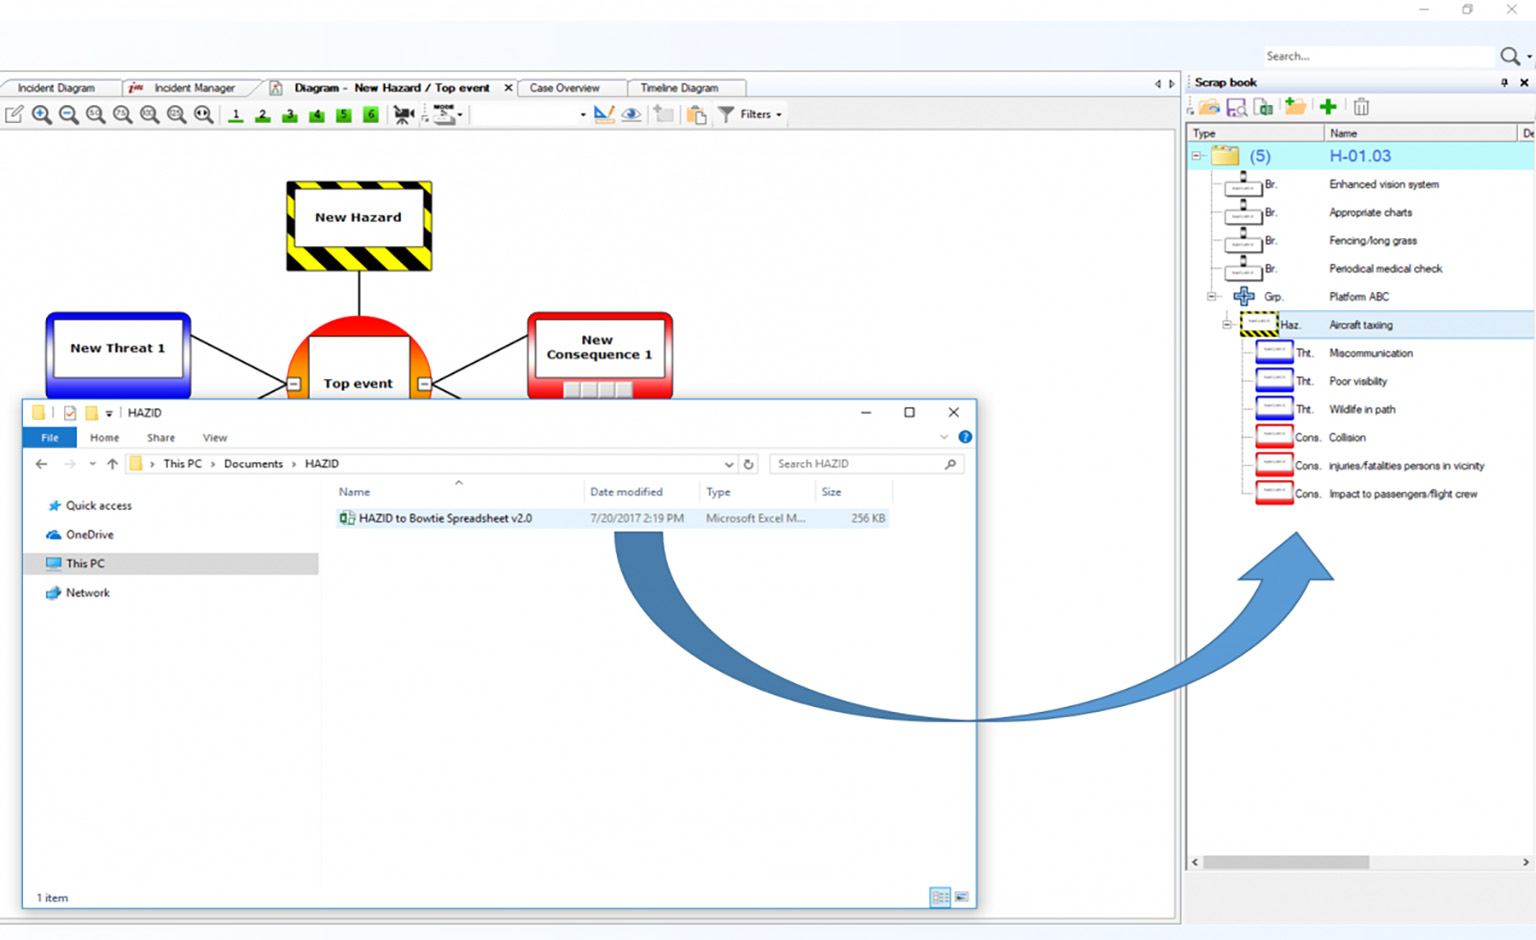Image resolution: width=1536 pixels, height=940 pixels.
Task: Pin the Scrap book panel
Action: point(1504,83)
